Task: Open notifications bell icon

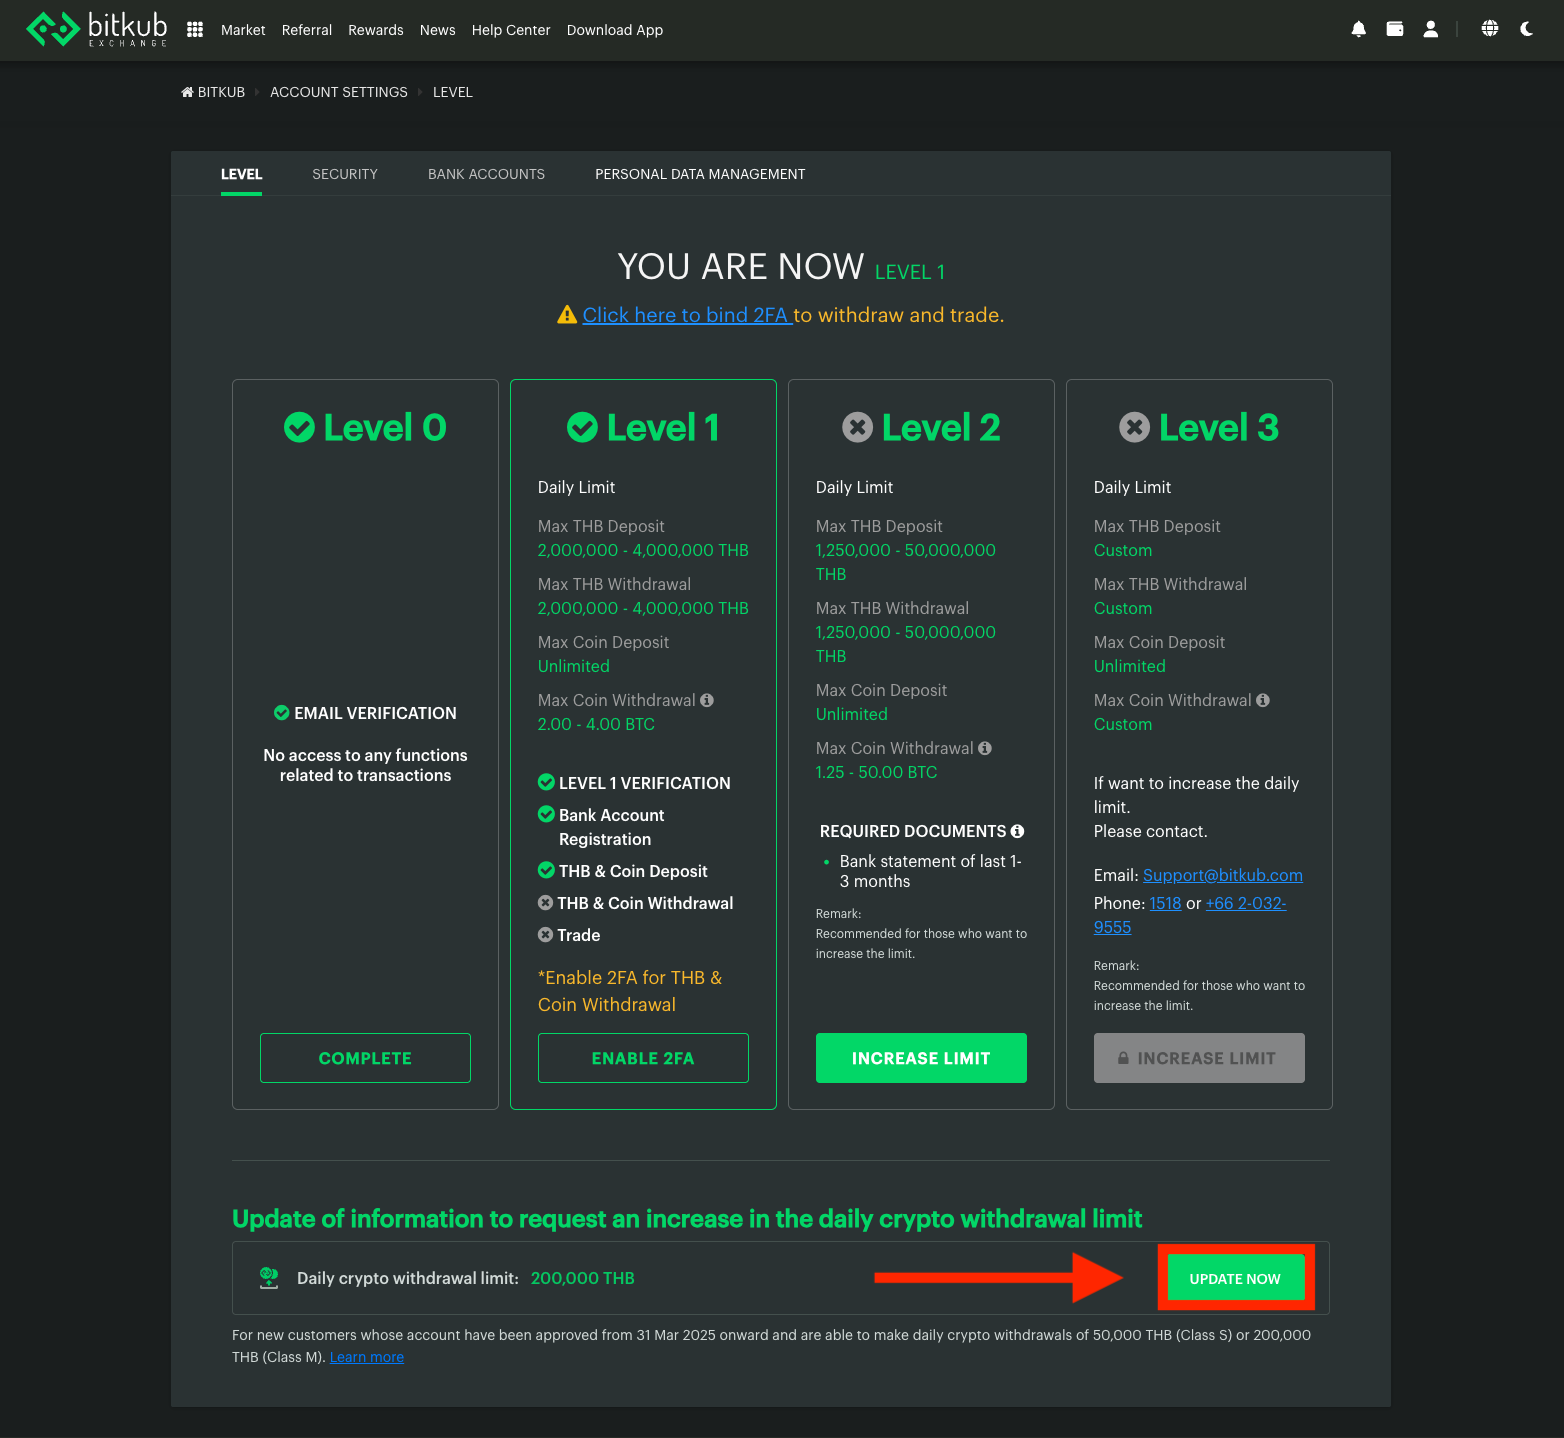Action: click(1358, 29)
